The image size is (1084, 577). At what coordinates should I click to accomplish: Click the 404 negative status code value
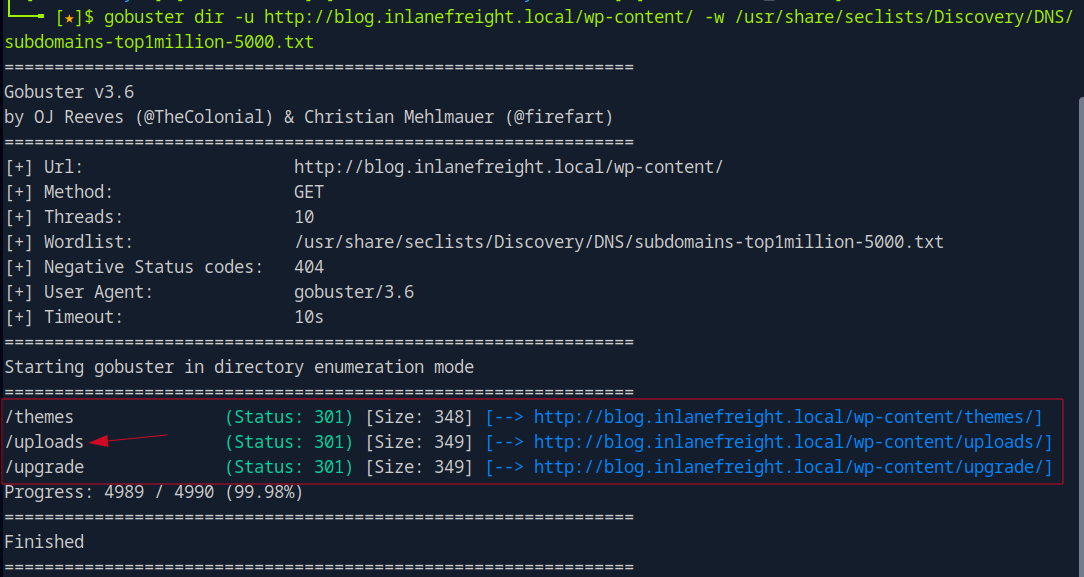[x=309, y=267]
